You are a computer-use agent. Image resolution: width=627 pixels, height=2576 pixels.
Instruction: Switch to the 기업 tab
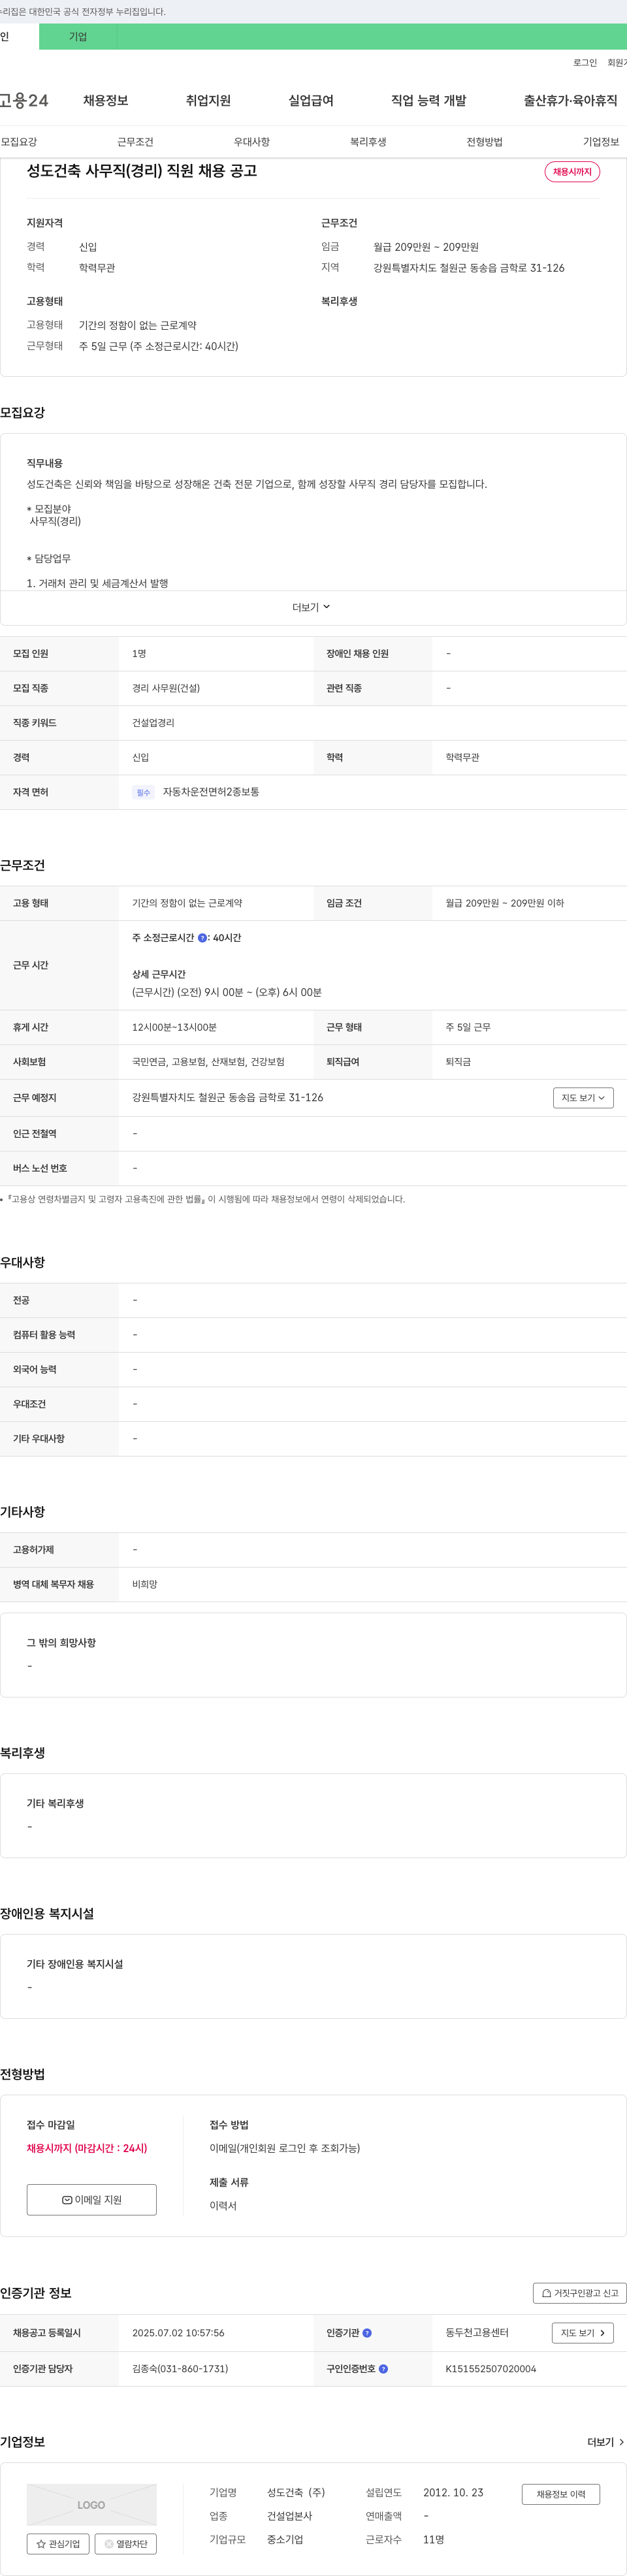tap(78, 37)
